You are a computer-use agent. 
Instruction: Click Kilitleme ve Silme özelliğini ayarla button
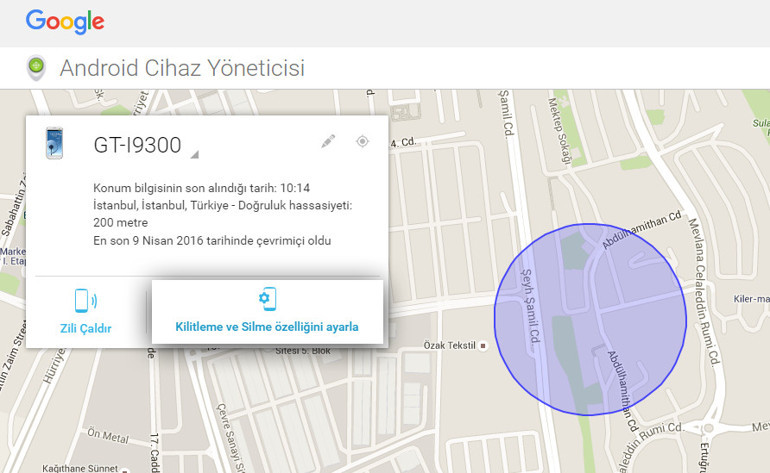pyautogui.click(x=267, y=312)
